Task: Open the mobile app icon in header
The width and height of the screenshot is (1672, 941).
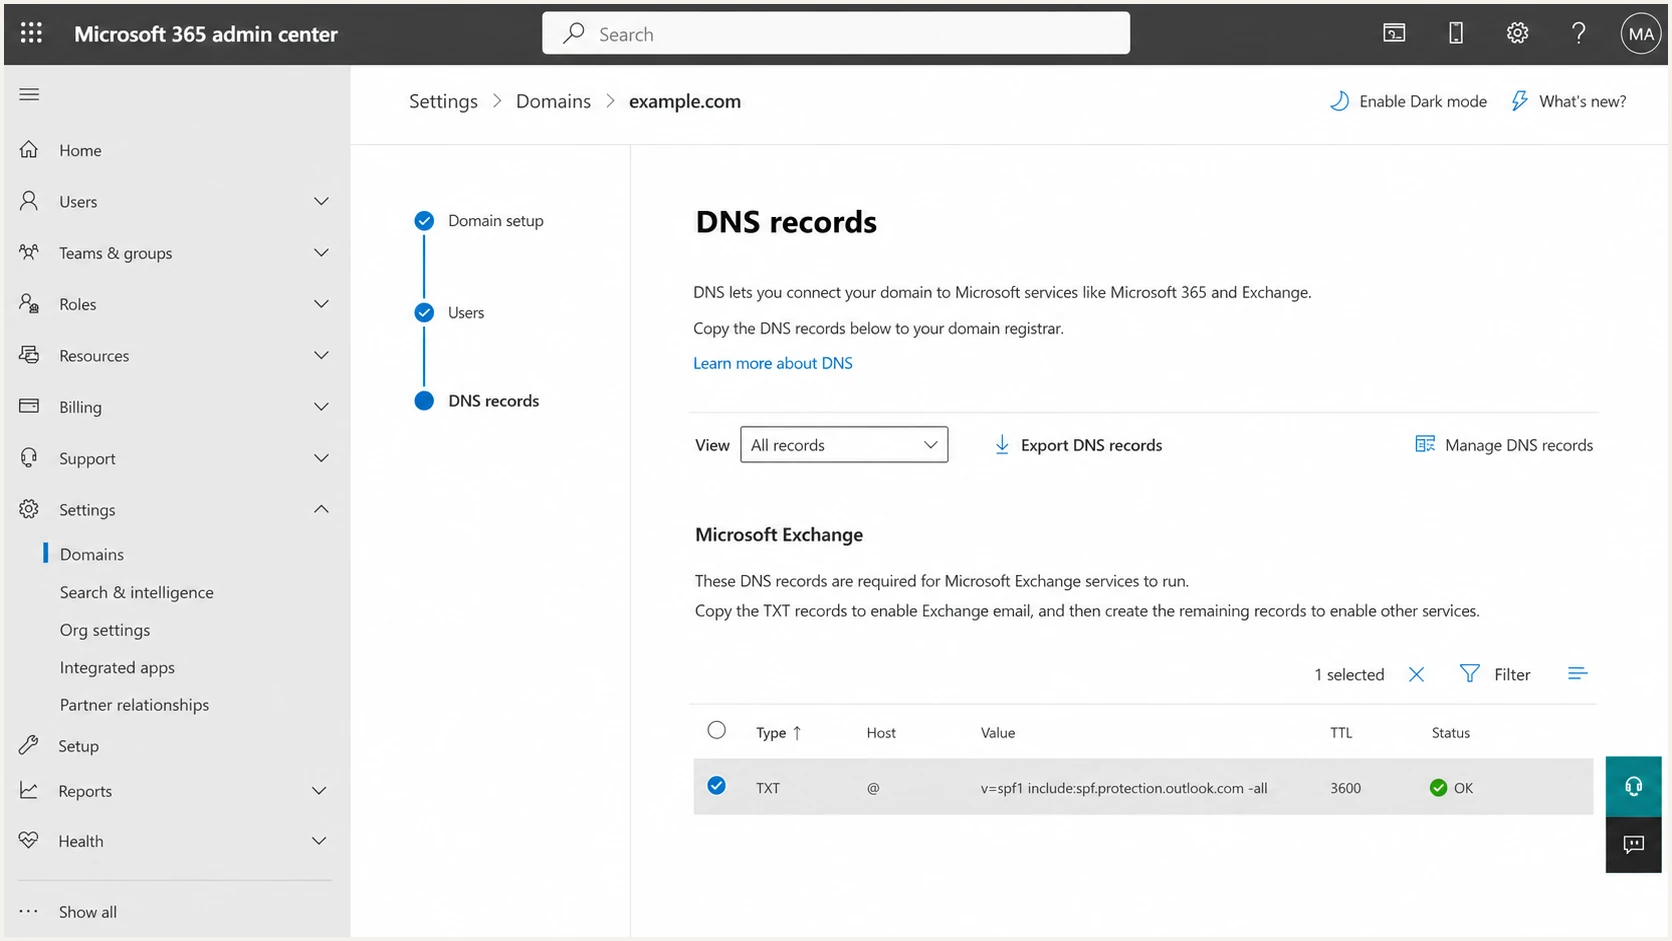Action: [x=1456, y=33]
